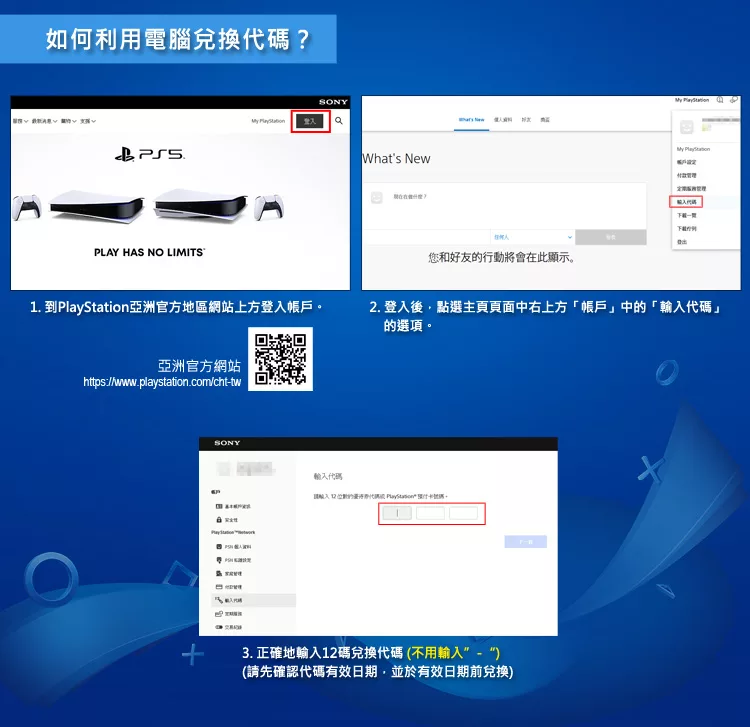
Task: Click the profile avatar in the account menu
Action: tap(687, 127)
